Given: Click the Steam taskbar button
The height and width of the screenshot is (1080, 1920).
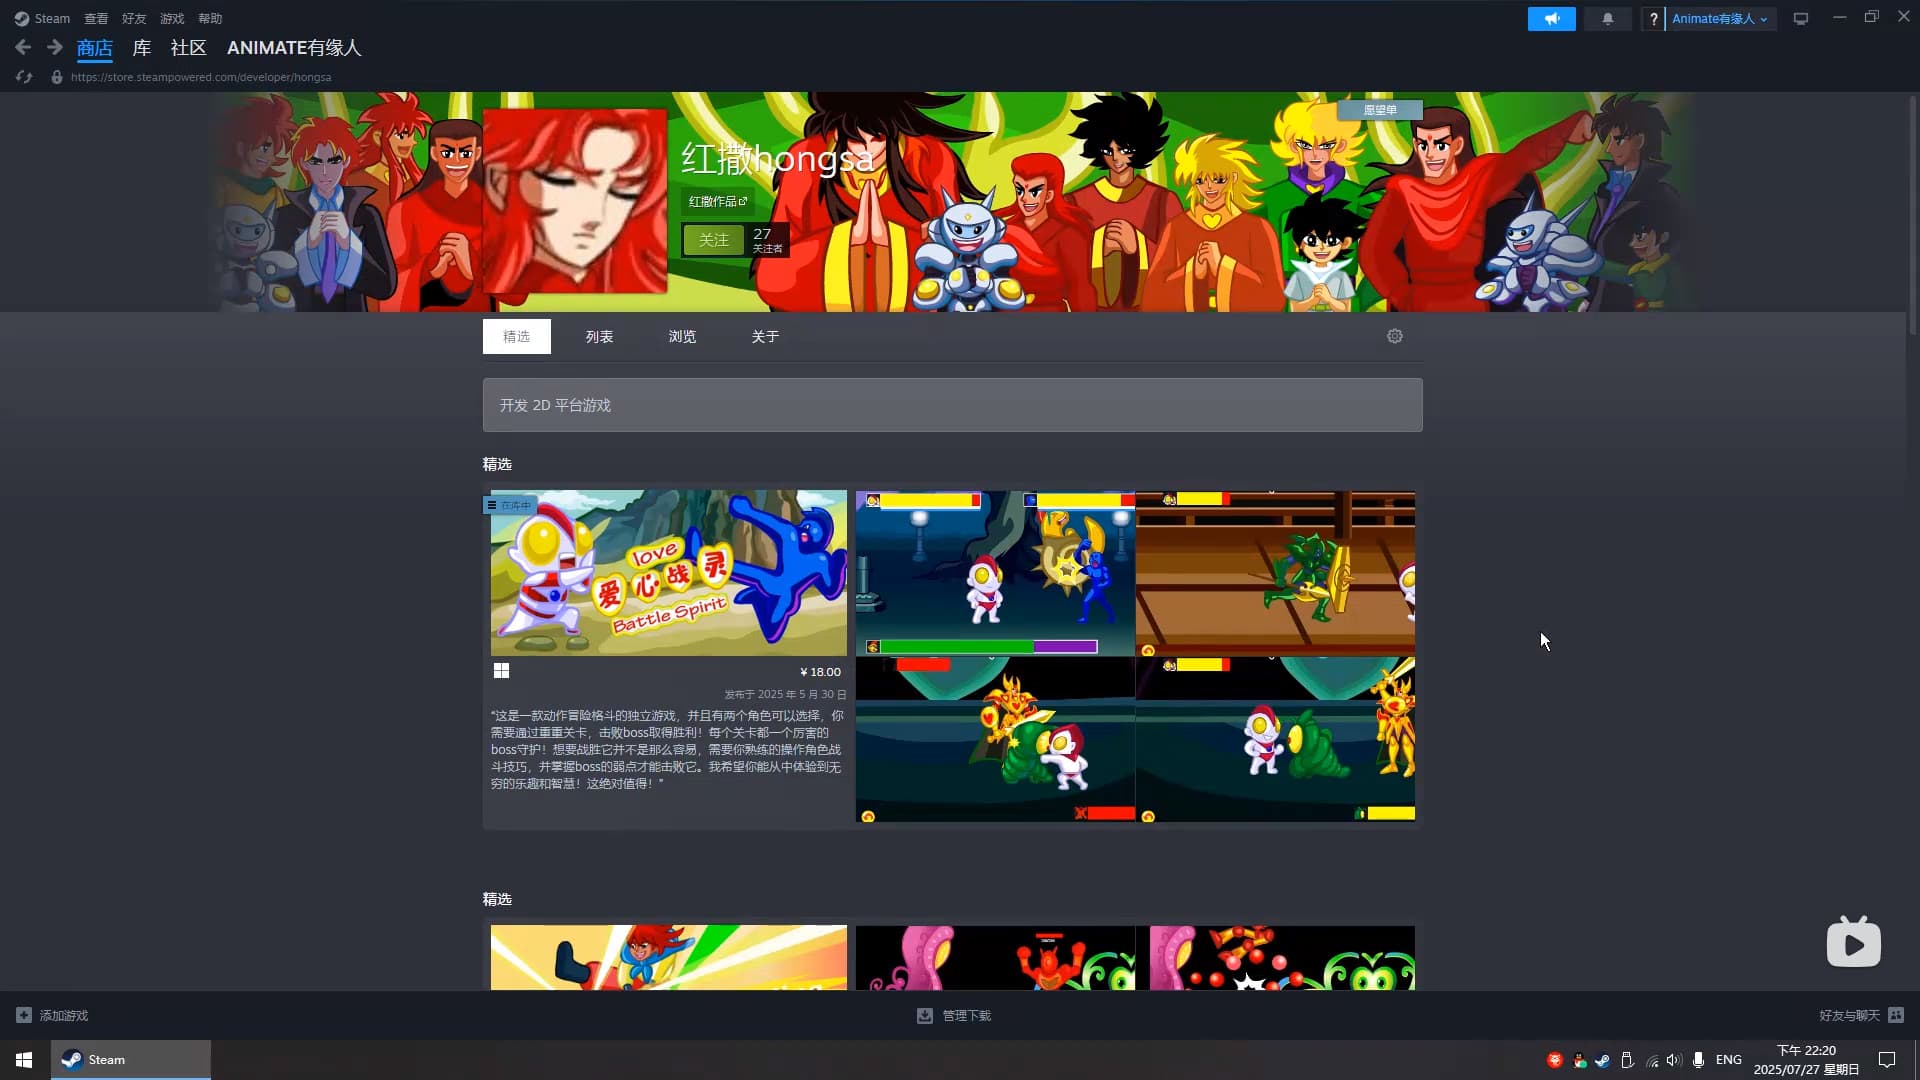Looking at the screenshot, I should [131, 1060].
